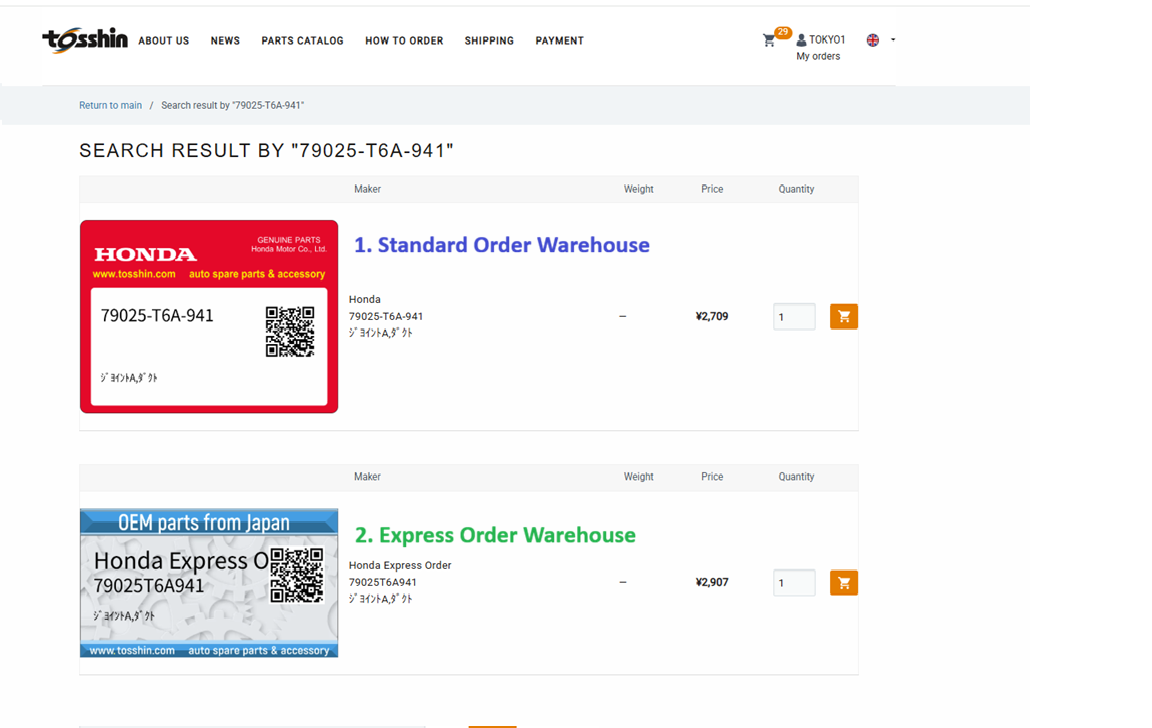1152x728 pixels.
Task: Click the user profile icon beside TOKYO1
Action: (801, 40)
